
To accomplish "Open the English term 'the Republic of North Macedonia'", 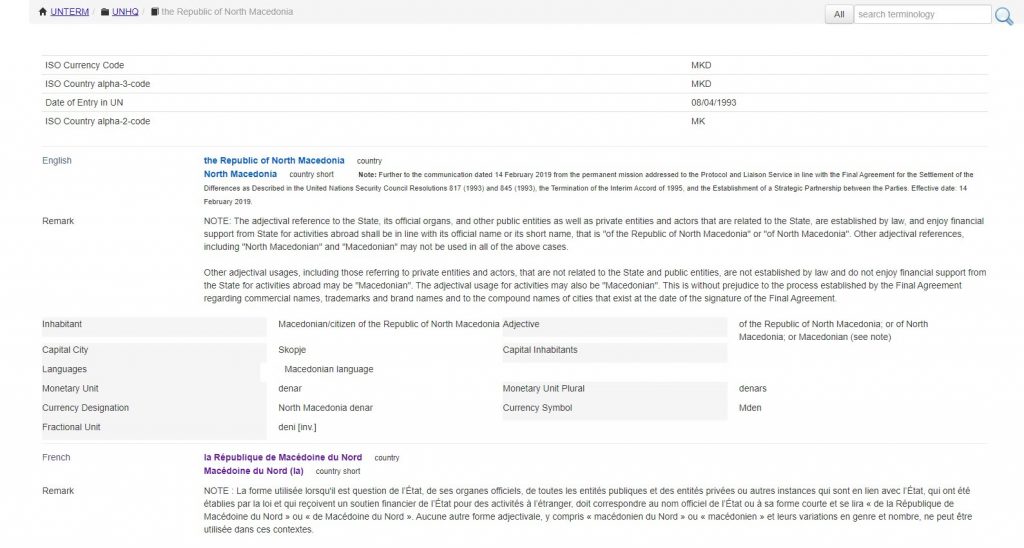I will pyautogui.click(x=274, y=160).
